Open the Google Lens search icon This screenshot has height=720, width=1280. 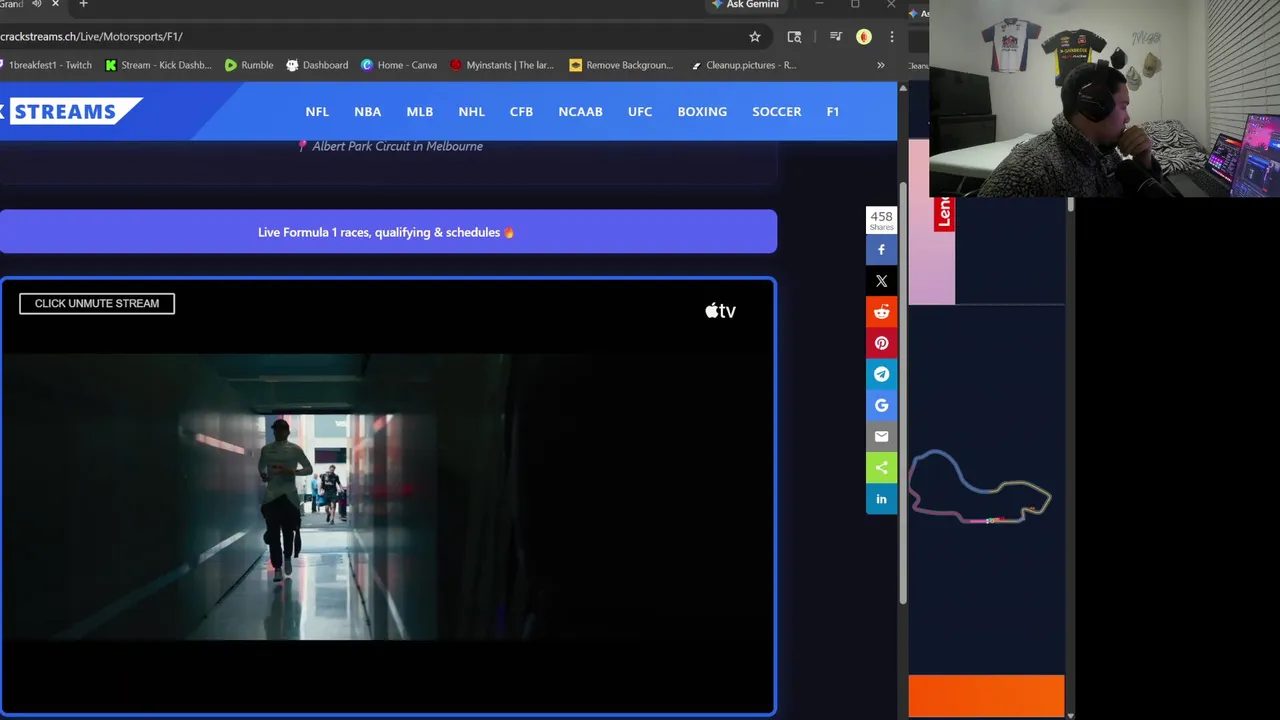coord(794,37)
